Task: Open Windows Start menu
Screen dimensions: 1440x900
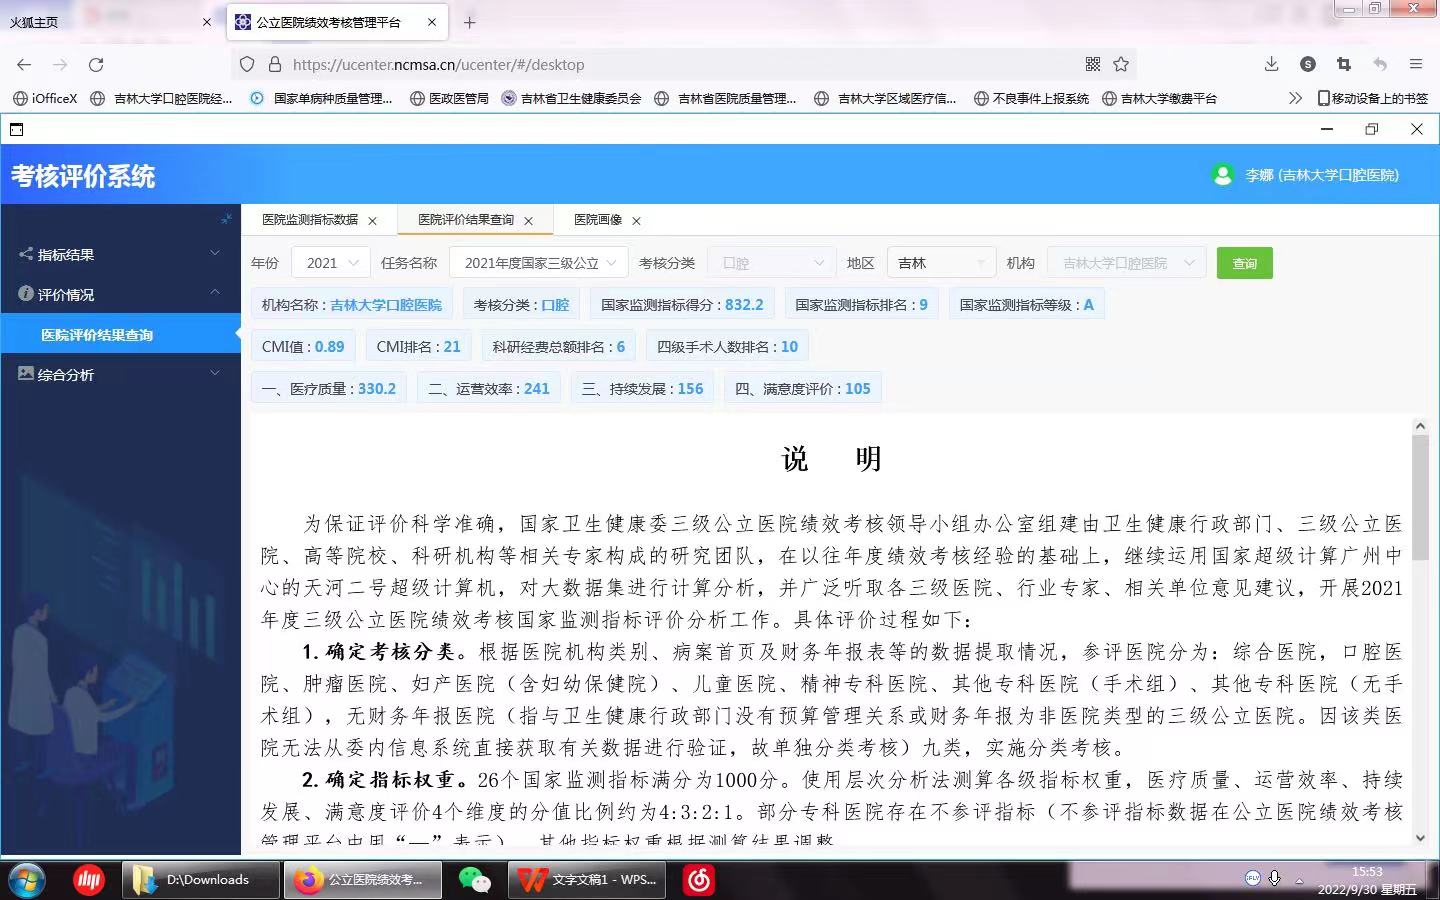Action: point(27,880)
